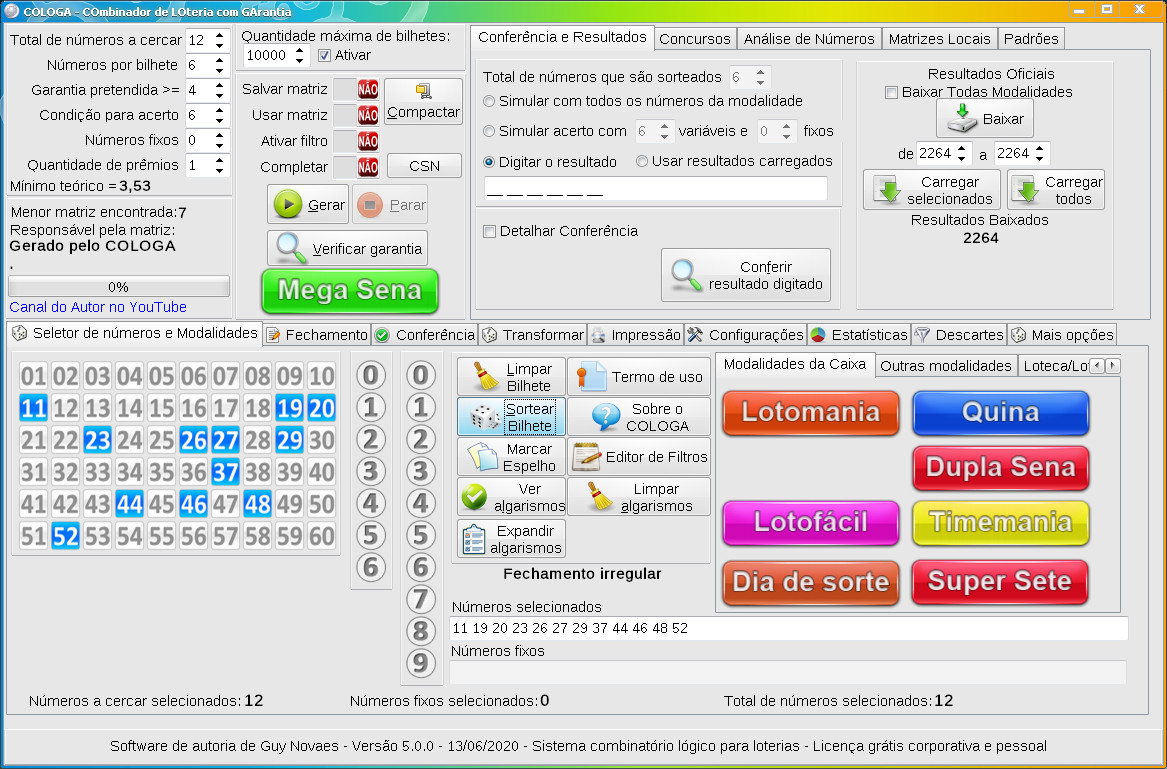The image size is (1167, 769).
Task: Click the Números fixos spinner
Action: 208,140
